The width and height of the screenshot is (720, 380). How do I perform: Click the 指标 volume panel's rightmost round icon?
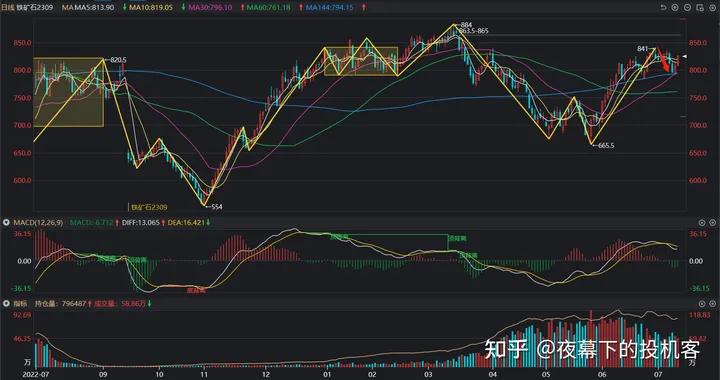[714, 303]
